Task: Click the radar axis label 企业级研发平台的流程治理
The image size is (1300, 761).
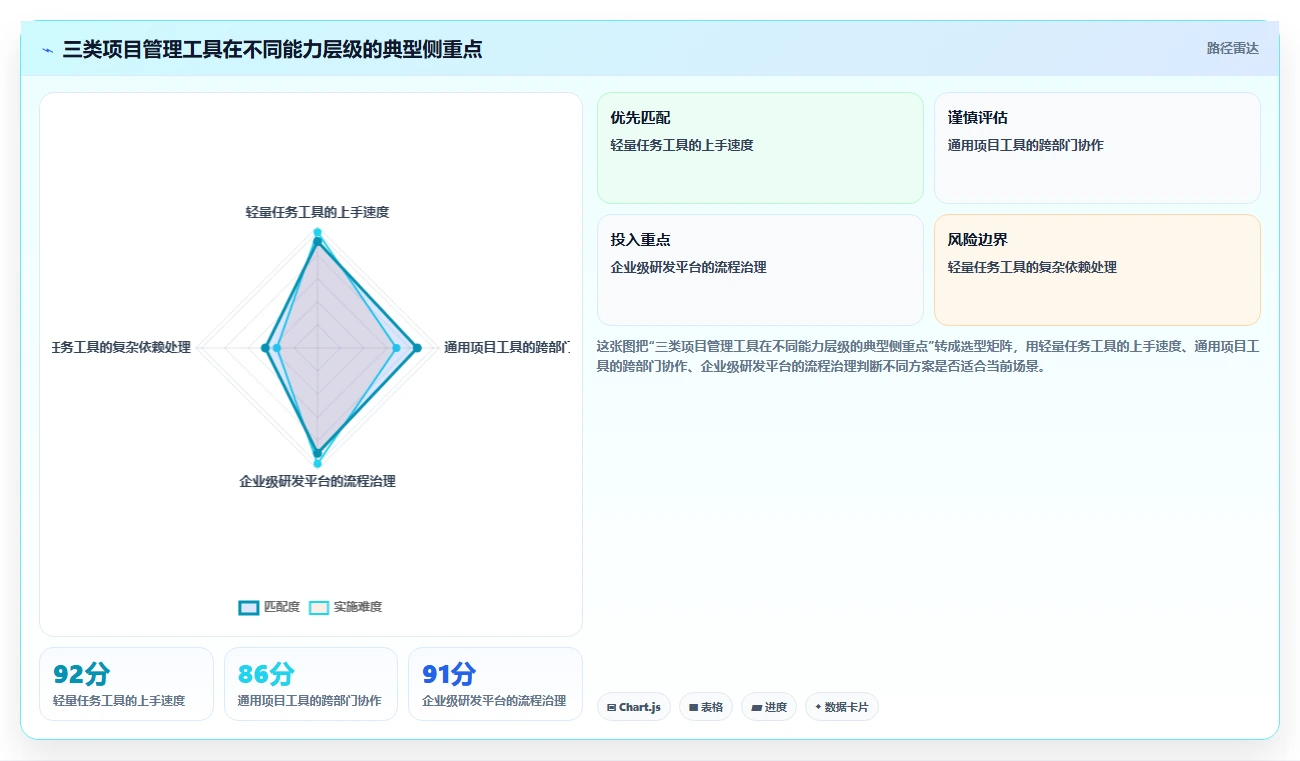Action: [317, 481]
